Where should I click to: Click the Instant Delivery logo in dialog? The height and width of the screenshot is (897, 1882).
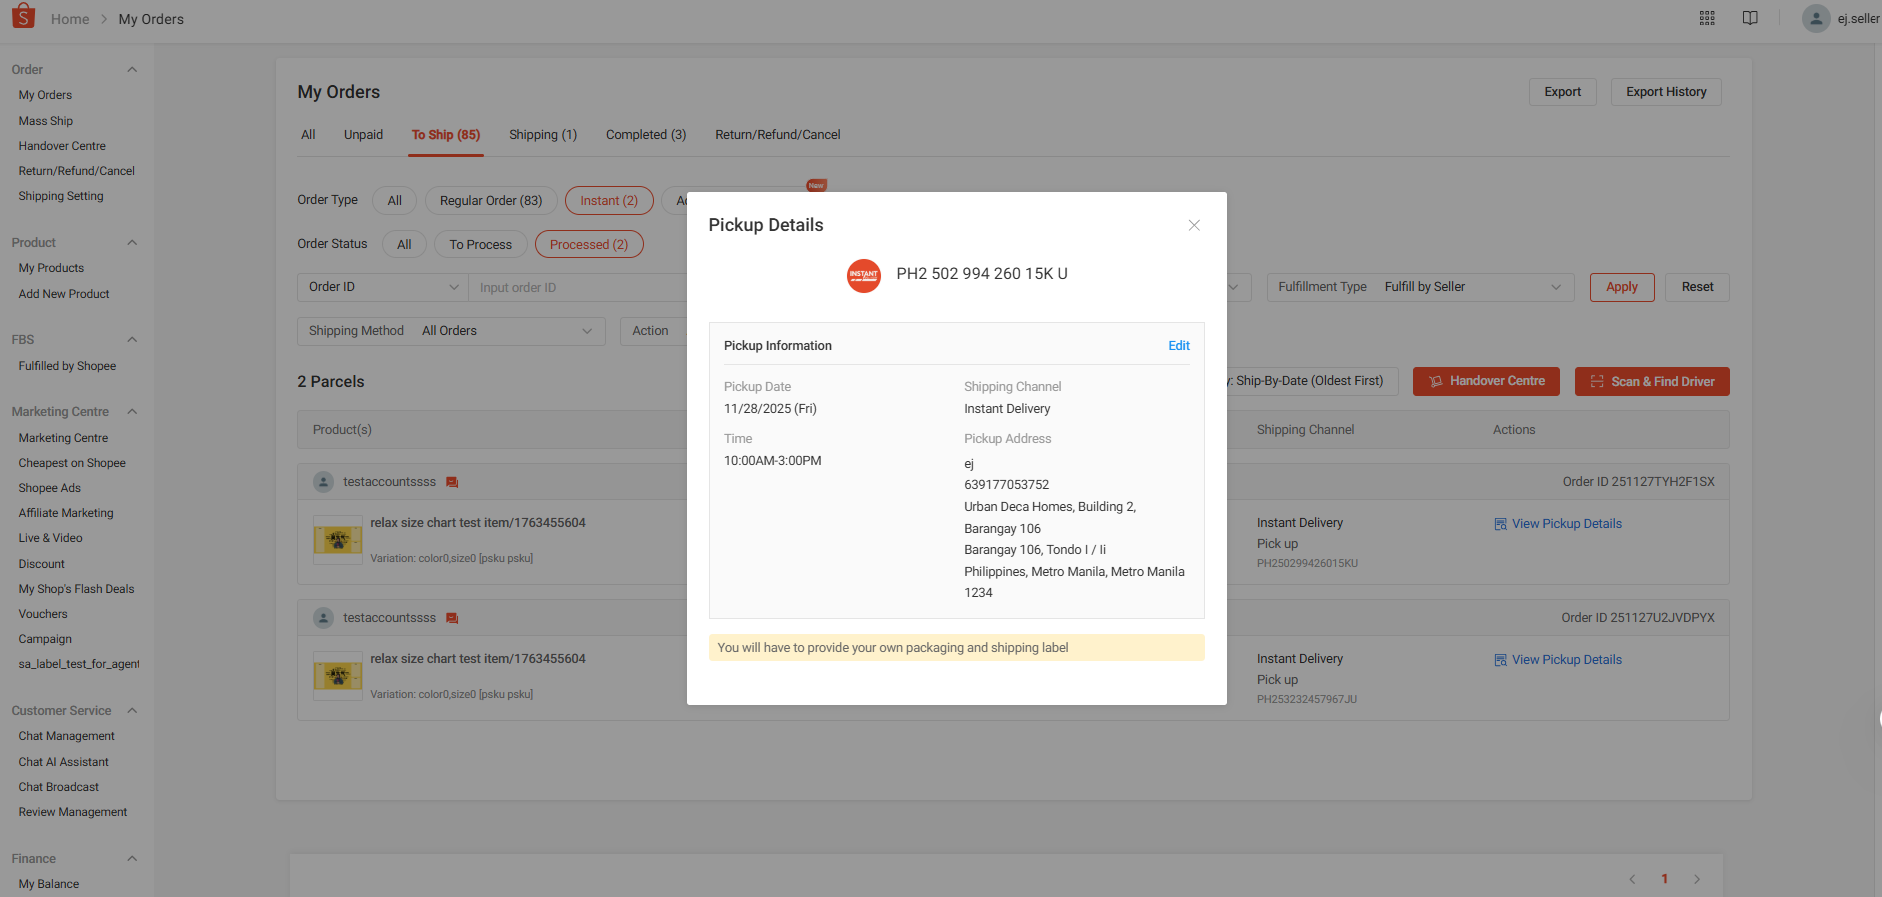point(864,275)
